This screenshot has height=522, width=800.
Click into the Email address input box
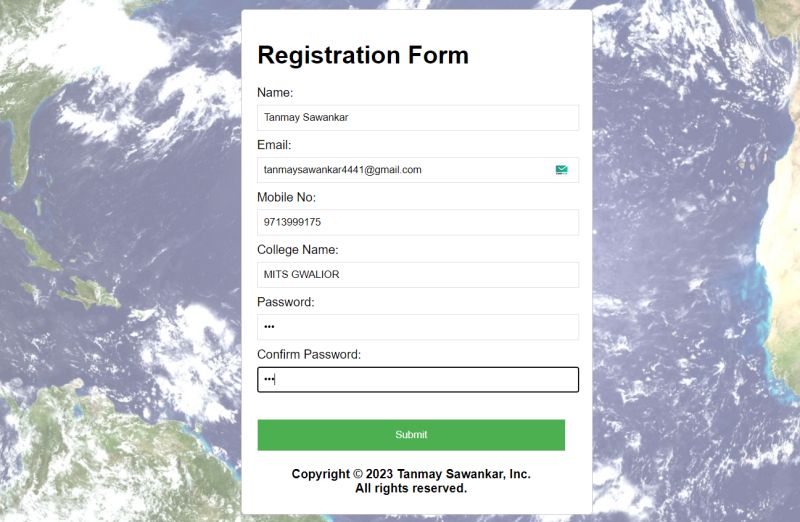click(418, 170)
